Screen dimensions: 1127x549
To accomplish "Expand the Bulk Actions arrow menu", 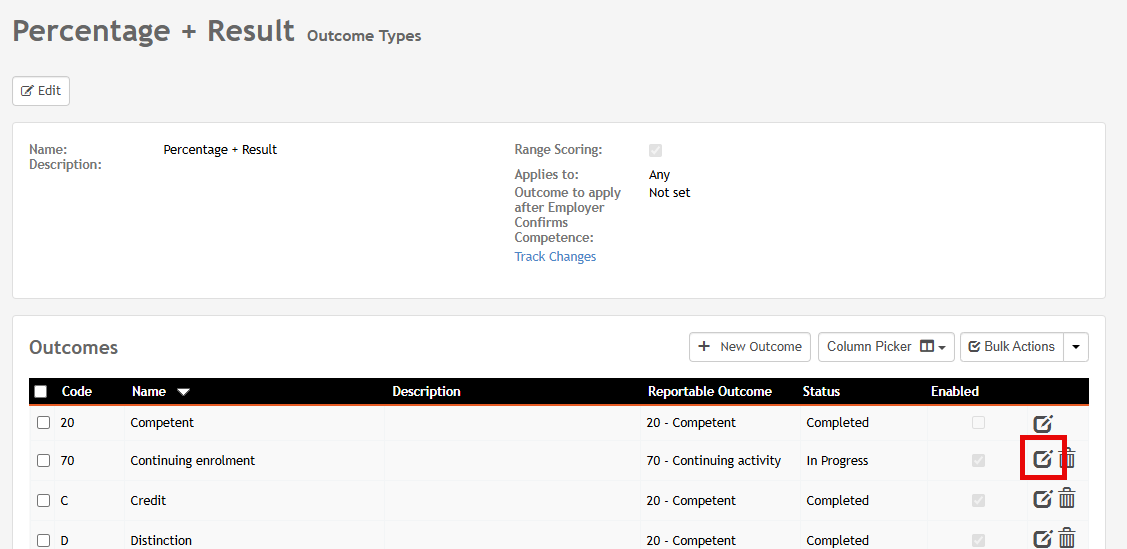I will click(1076, 346).
